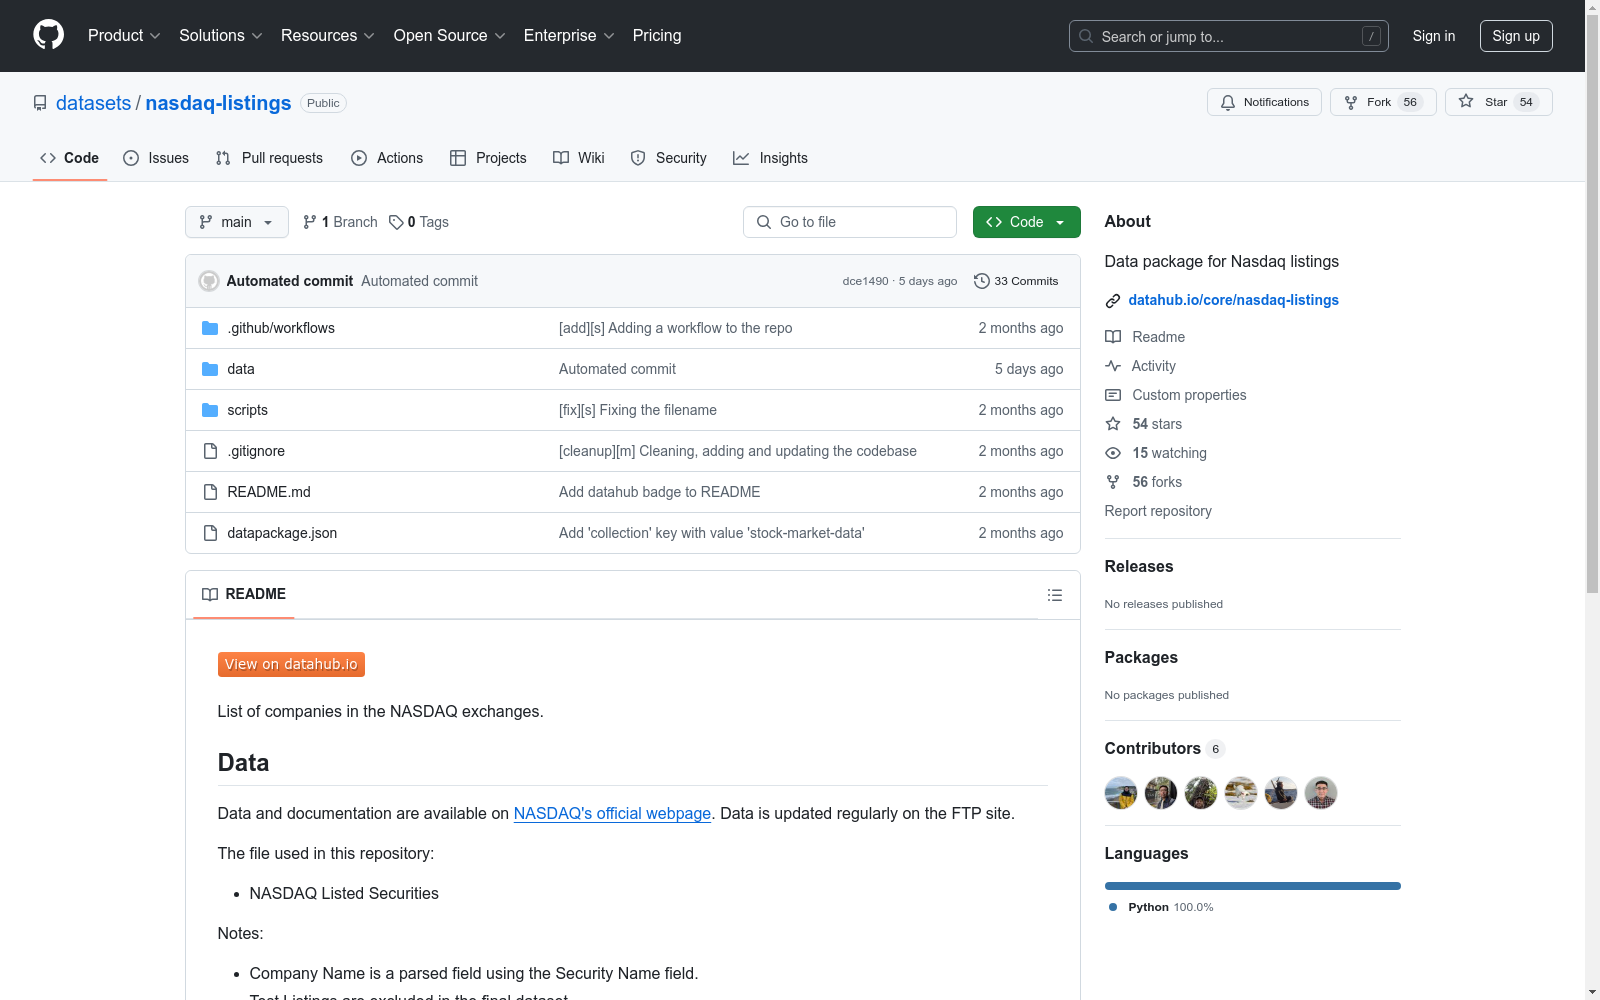
Task: Expand the Product menu
Action: (x=124, y=36)
